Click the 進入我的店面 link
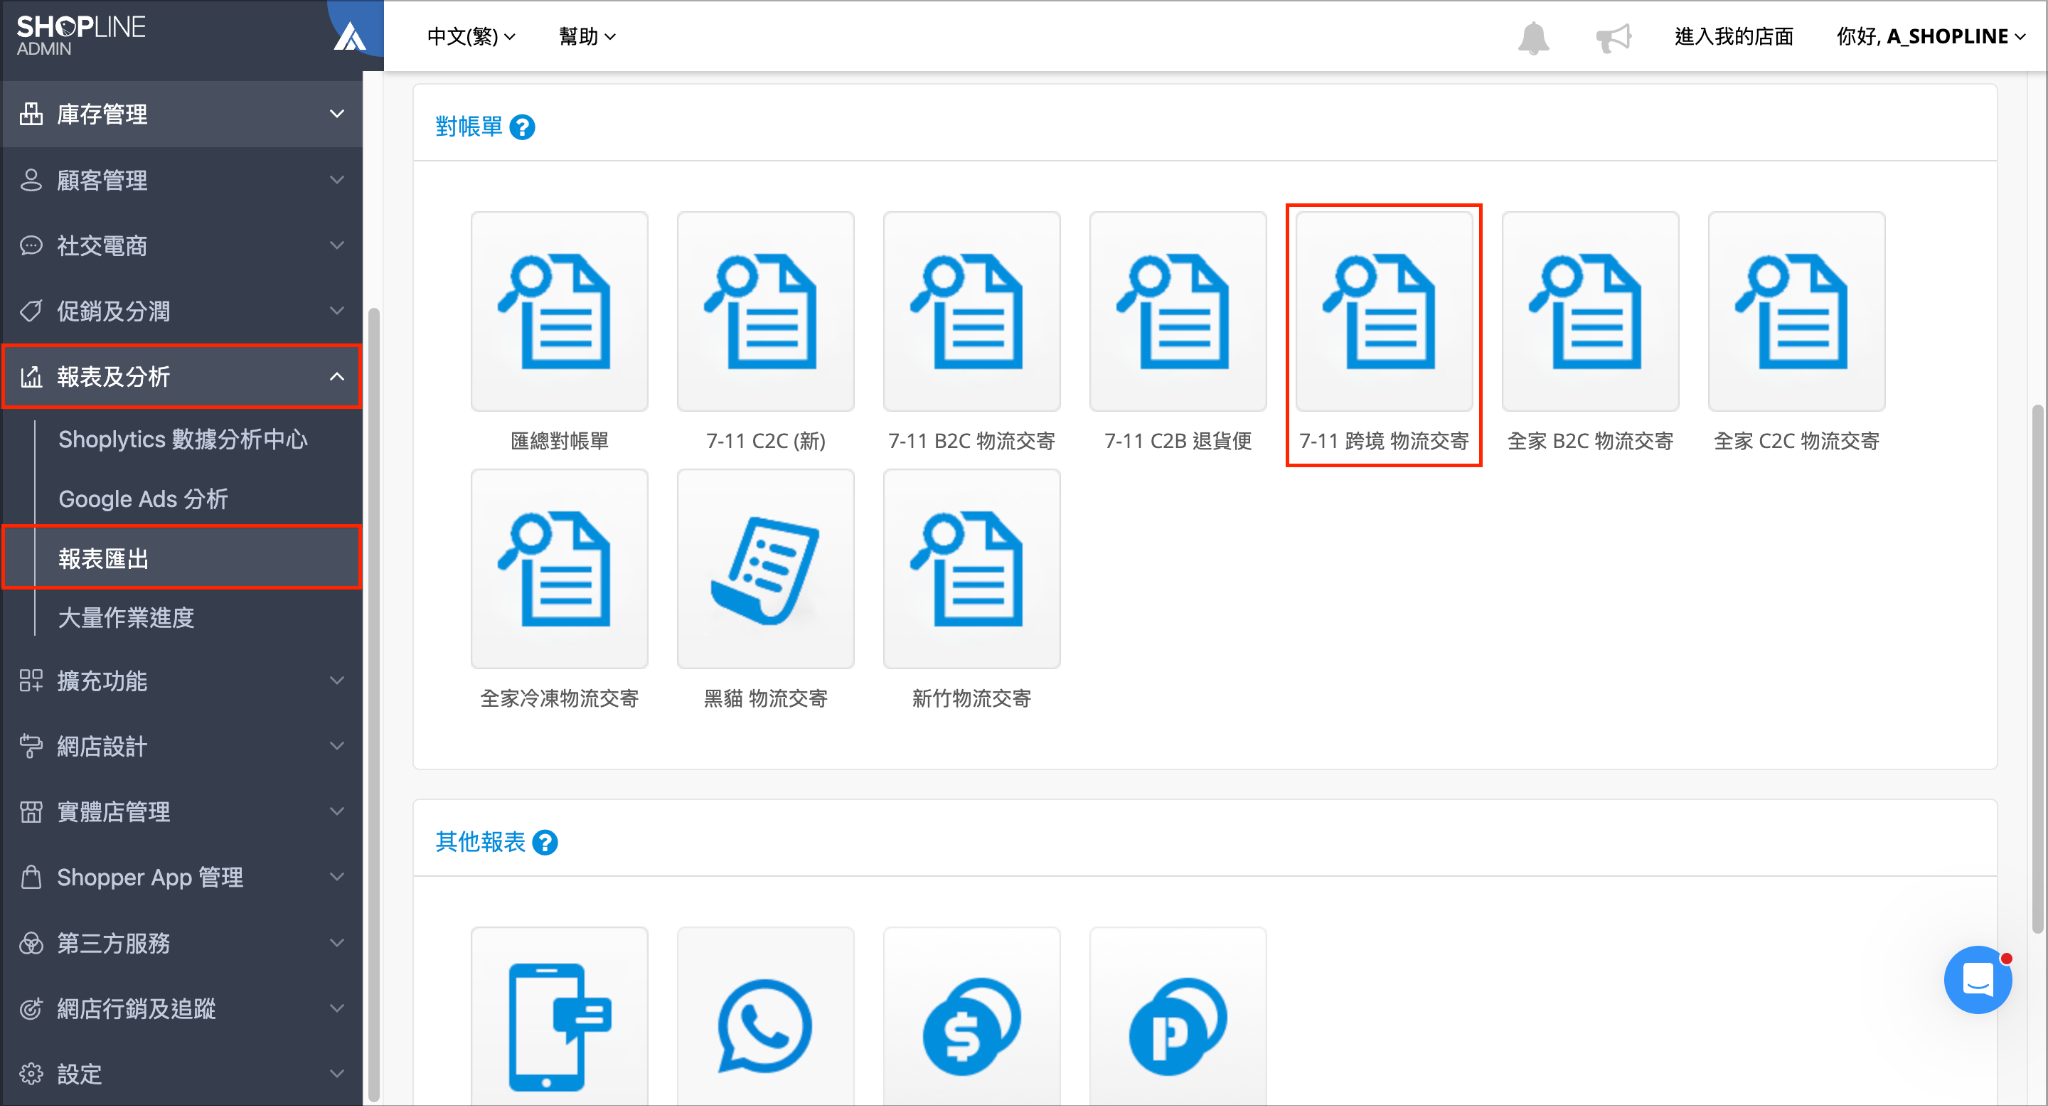The height and width of the screenshot is (1106, 2048). [1734, 36]
